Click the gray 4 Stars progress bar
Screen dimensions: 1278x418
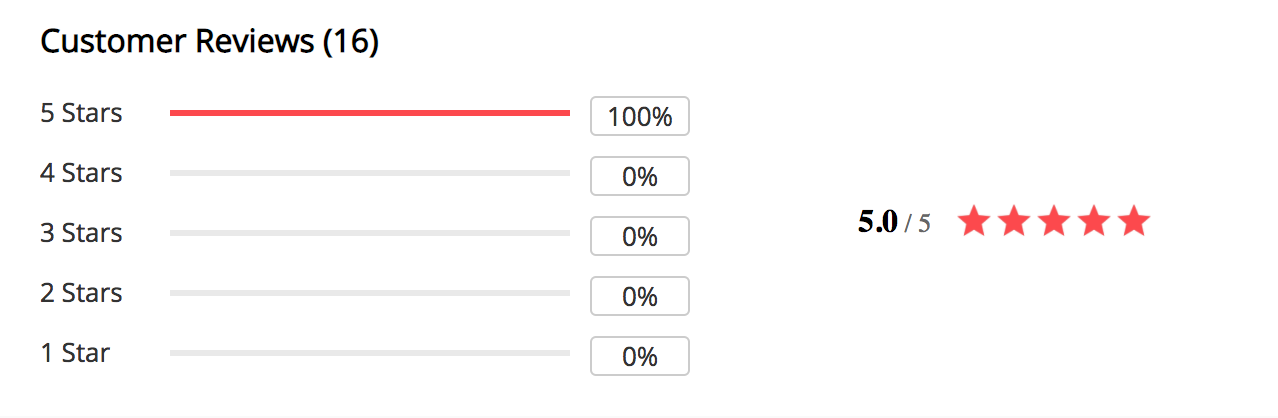tap(370, 173)
